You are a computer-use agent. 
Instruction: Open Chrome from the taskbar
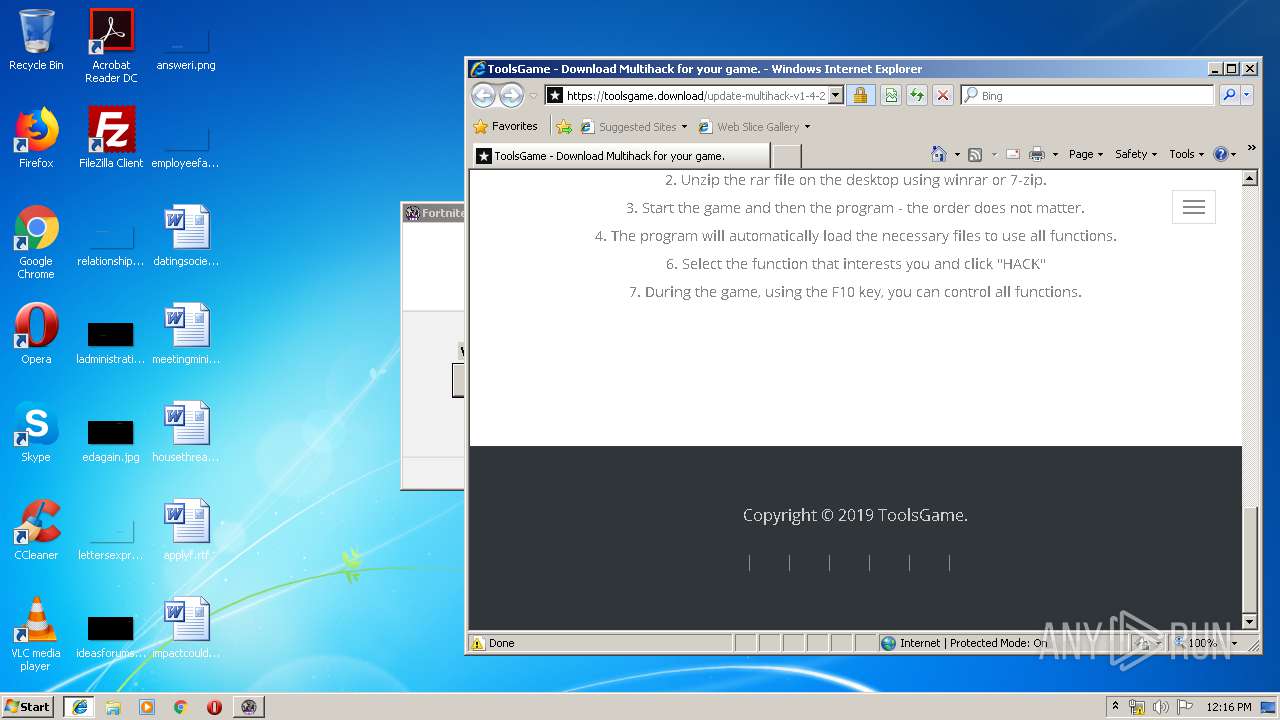[x=180, y=706]
